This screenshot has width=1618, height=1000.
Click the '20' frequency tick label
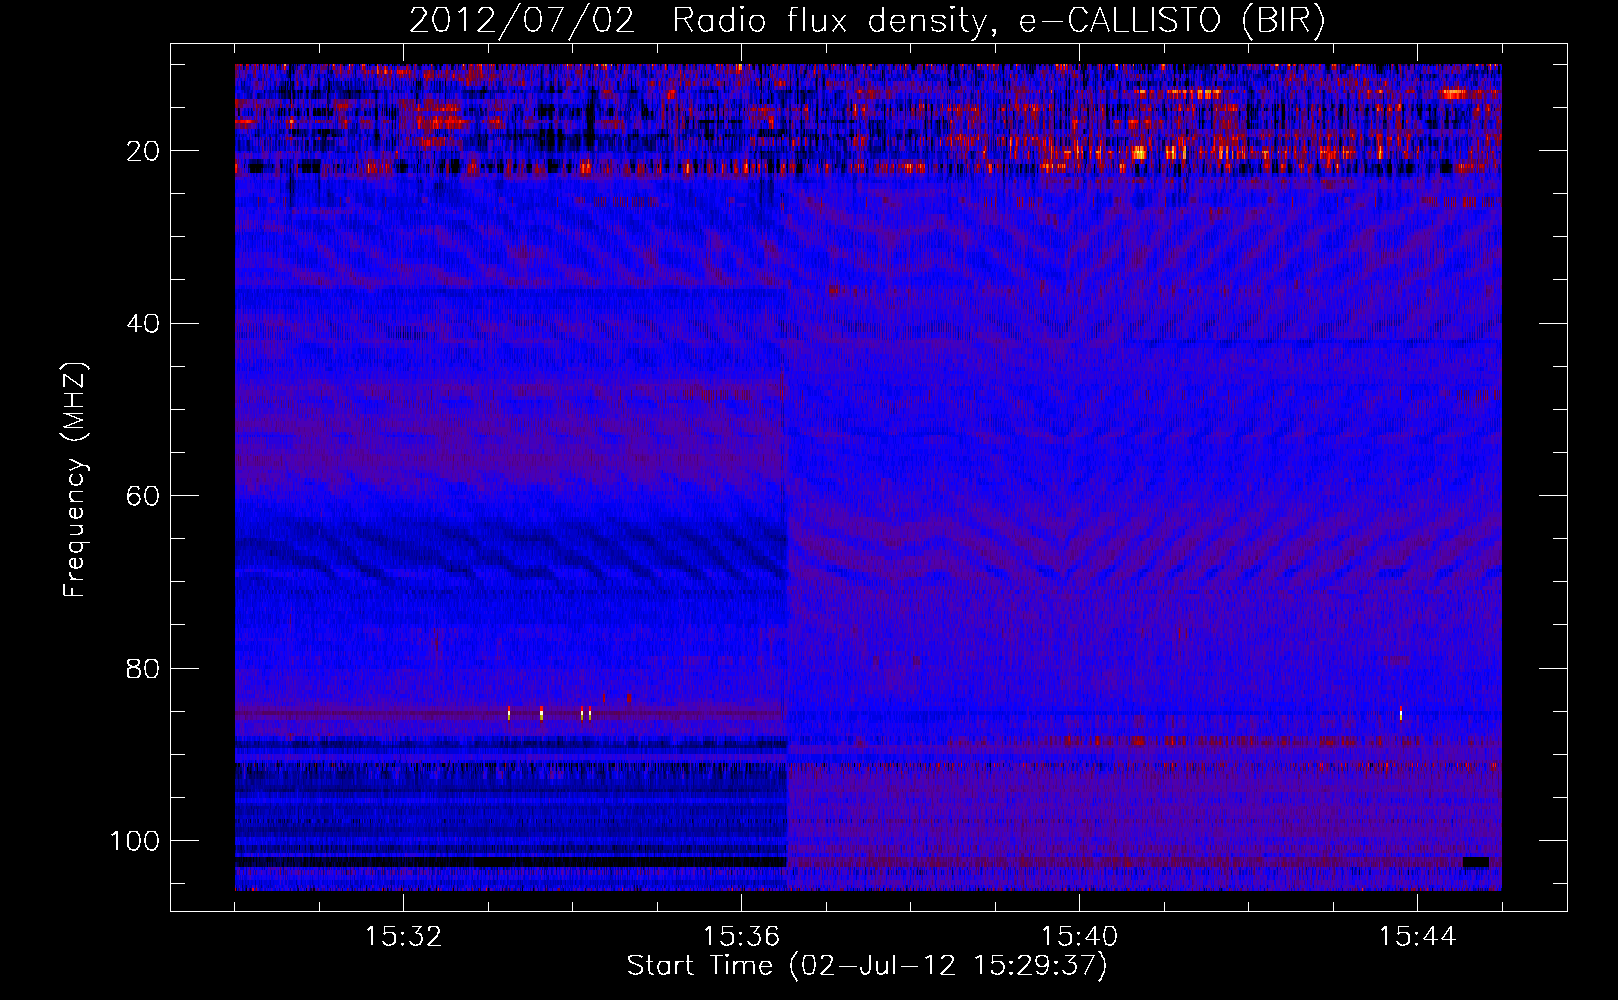(143, 151)
